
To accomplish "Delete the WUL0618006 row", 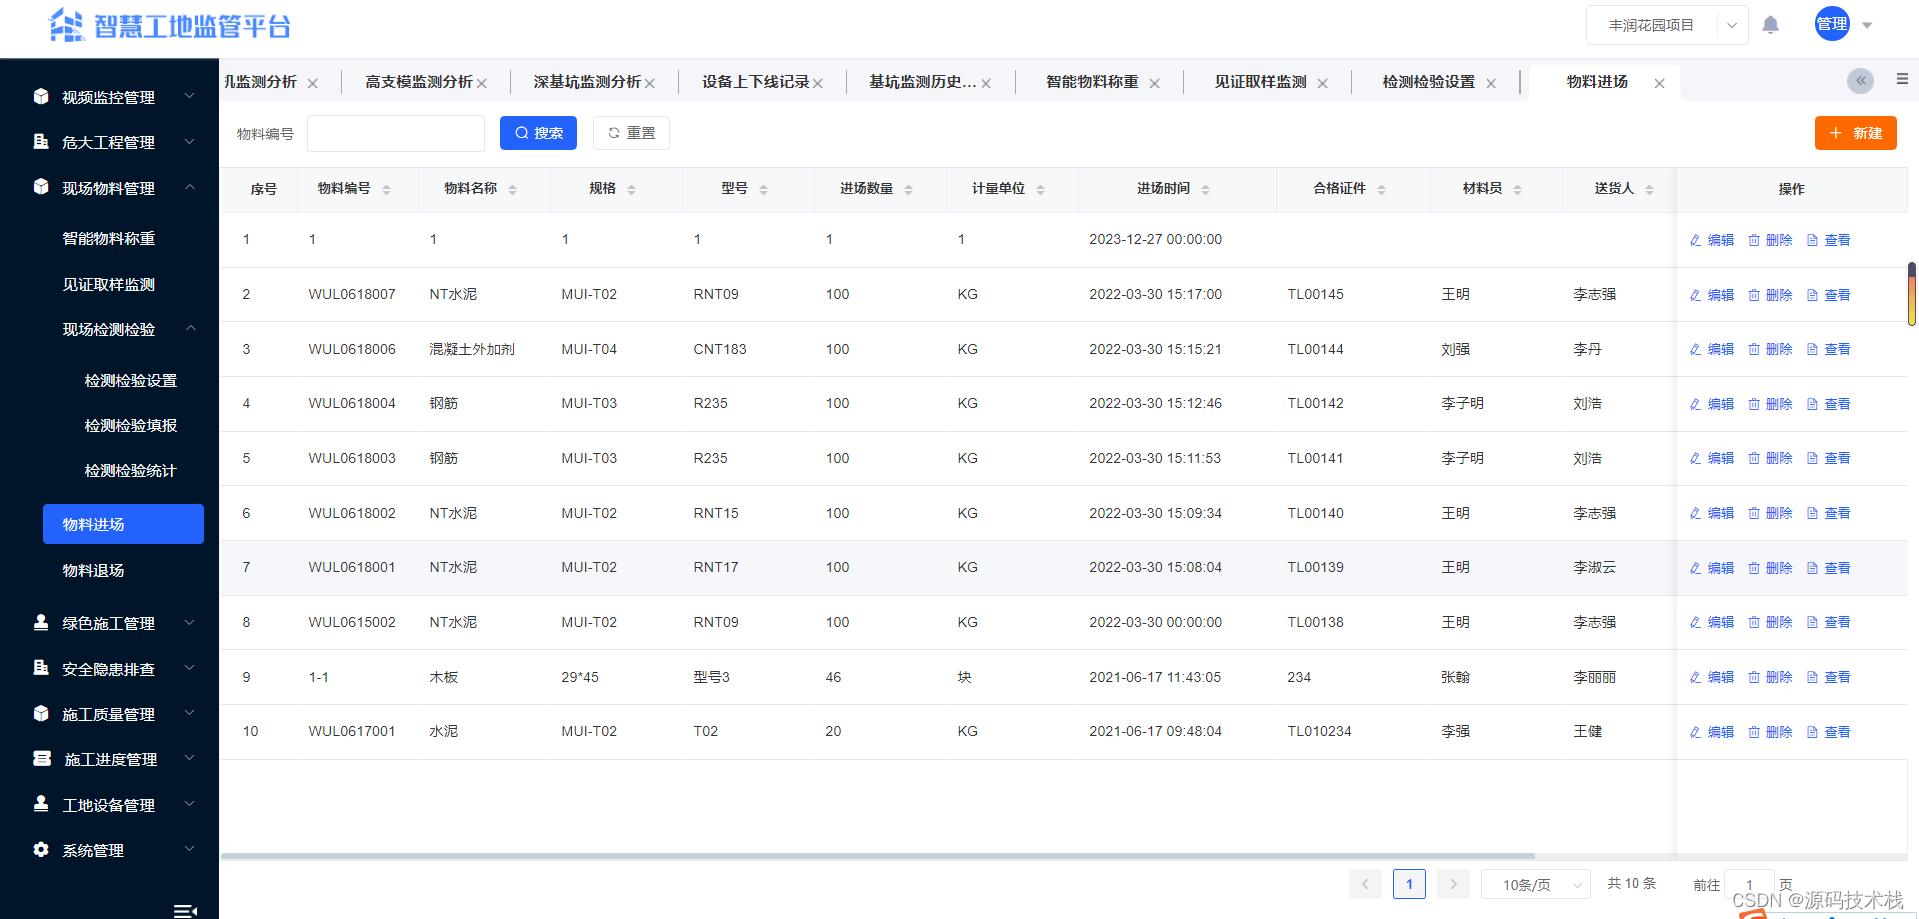I will [x=1770, y=349].
